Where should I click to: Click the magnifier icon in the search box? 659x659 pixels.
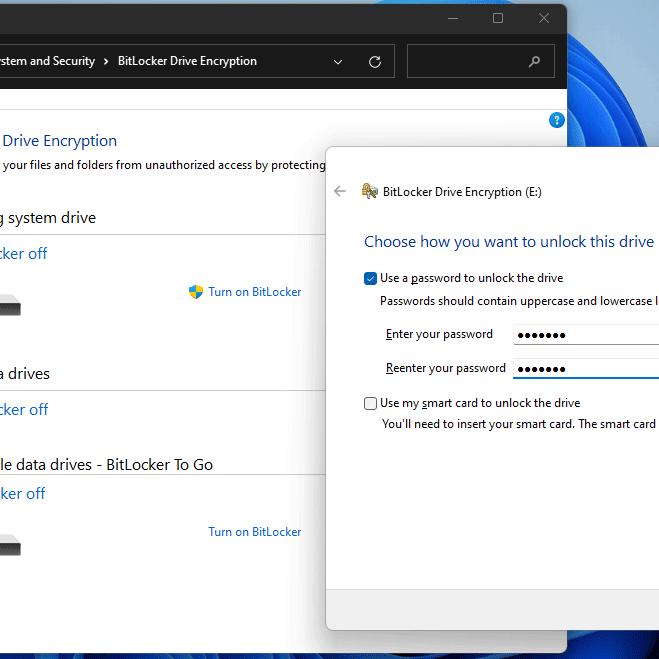(534, 62)
